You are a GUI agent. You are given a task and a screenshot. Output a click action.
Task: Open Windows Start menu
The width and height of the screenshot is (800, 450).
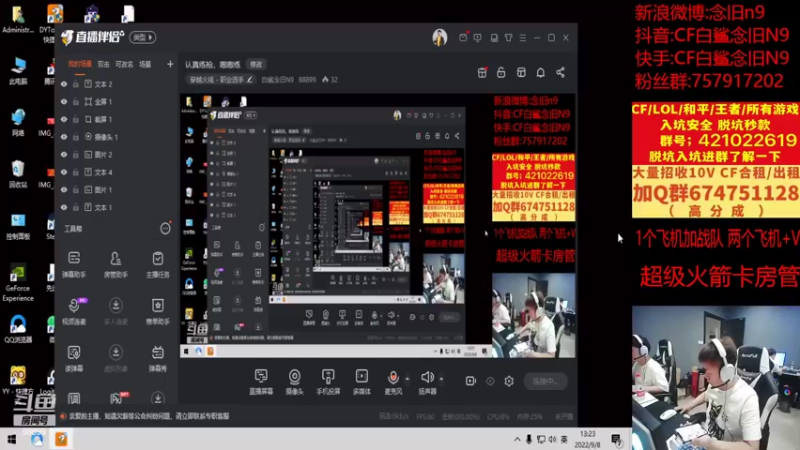(x=12, y=439)
